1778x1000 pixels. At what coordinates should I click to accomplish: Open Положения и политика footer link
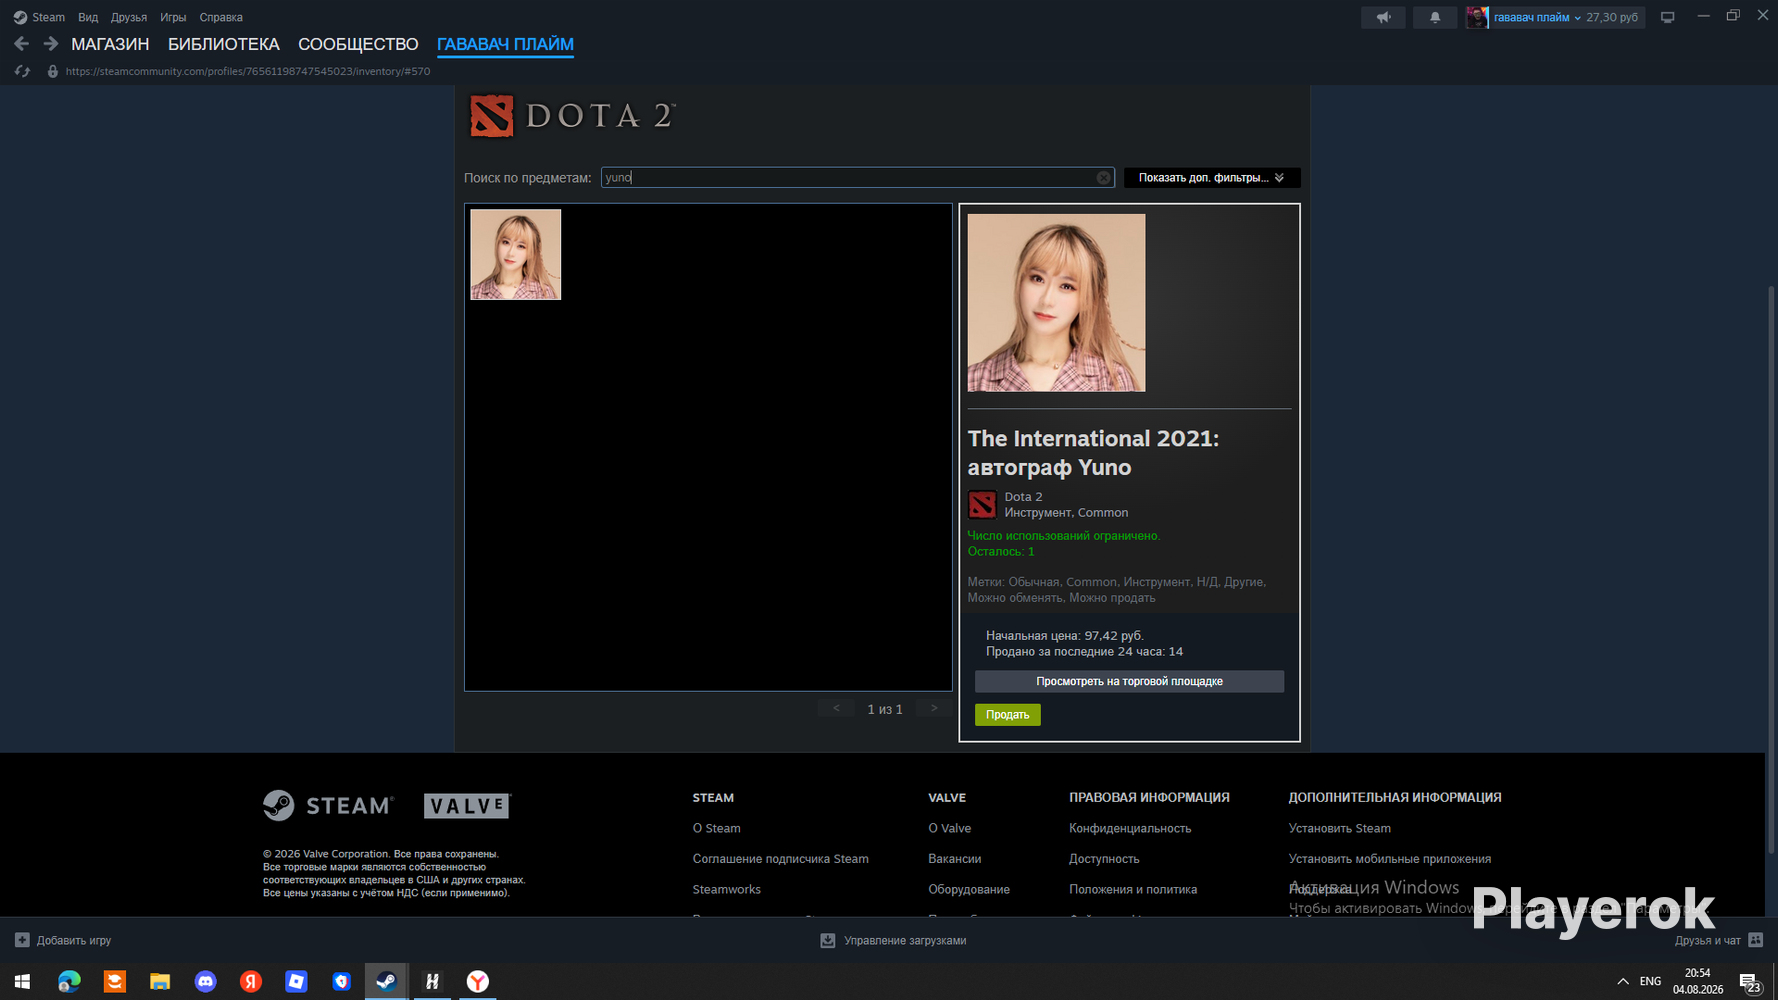coord(1133,889)
